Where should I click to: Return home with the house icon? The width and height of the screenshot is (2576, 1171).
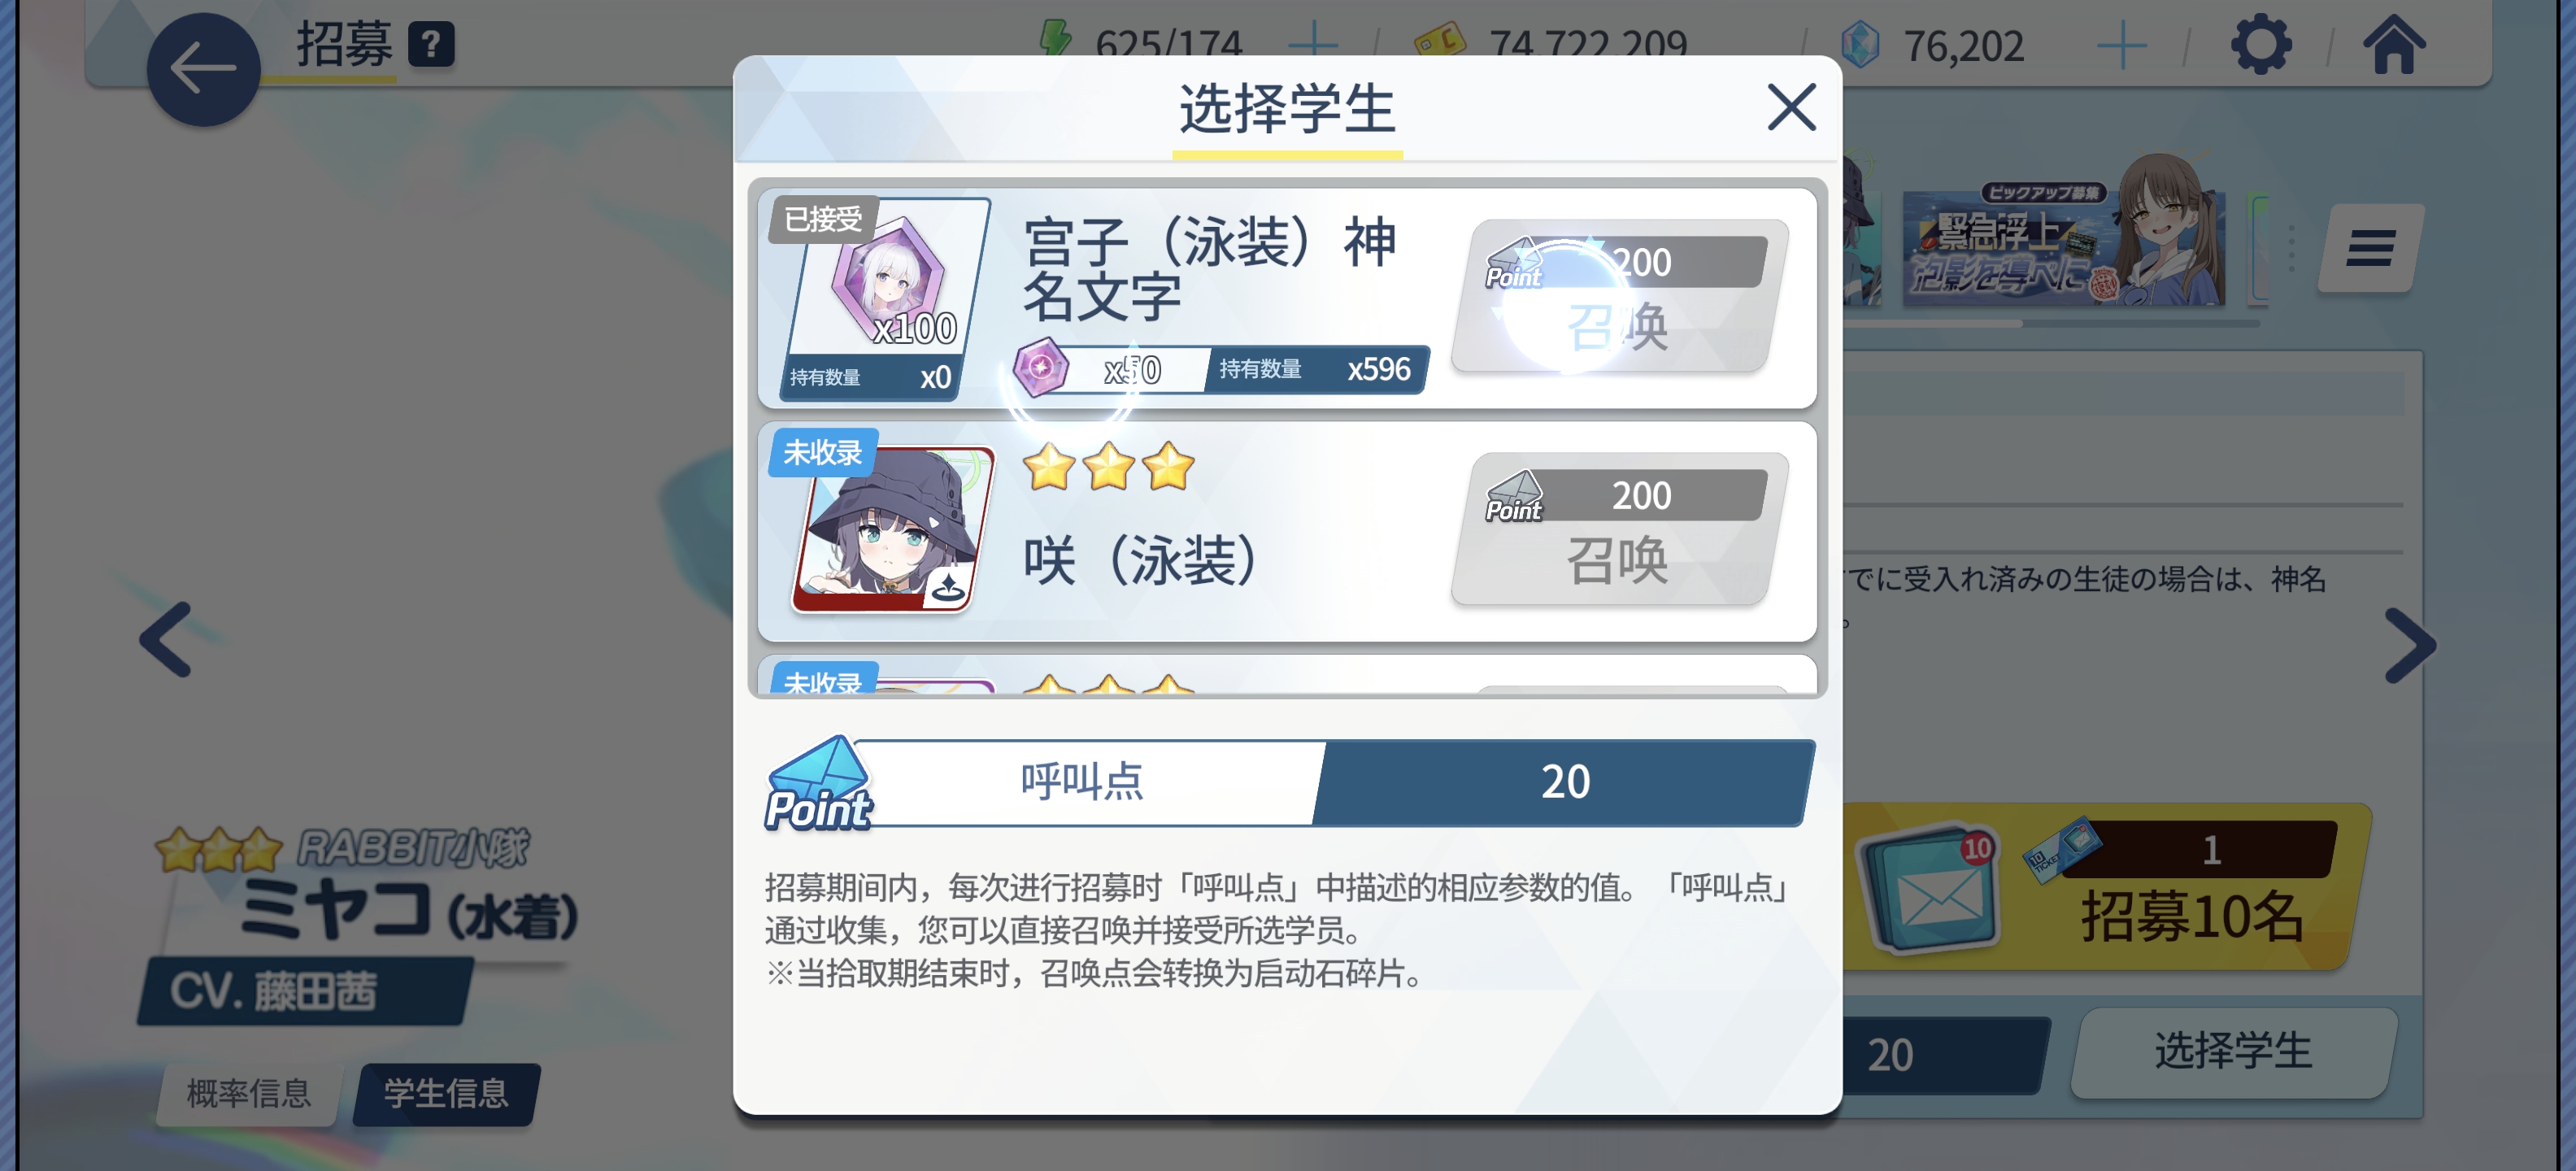[2393, 45]
